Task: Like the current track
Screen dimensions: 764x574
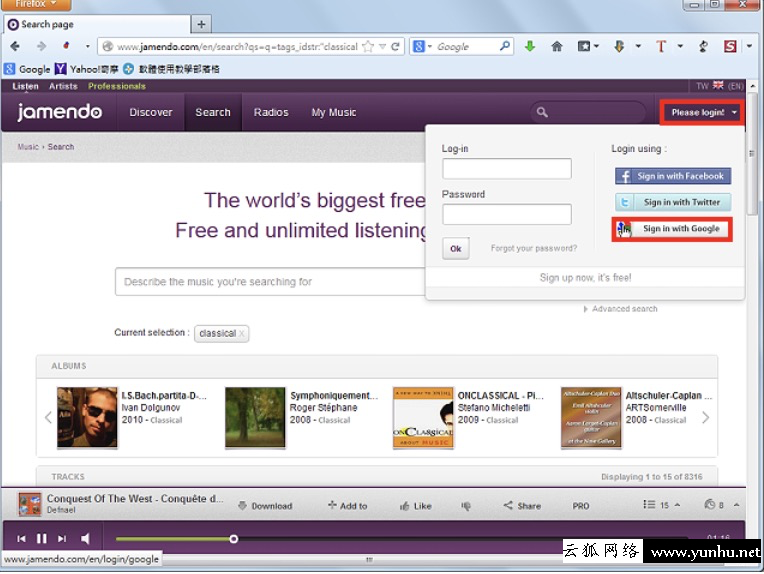Action: pyautogui.click(x=416, y=506)
